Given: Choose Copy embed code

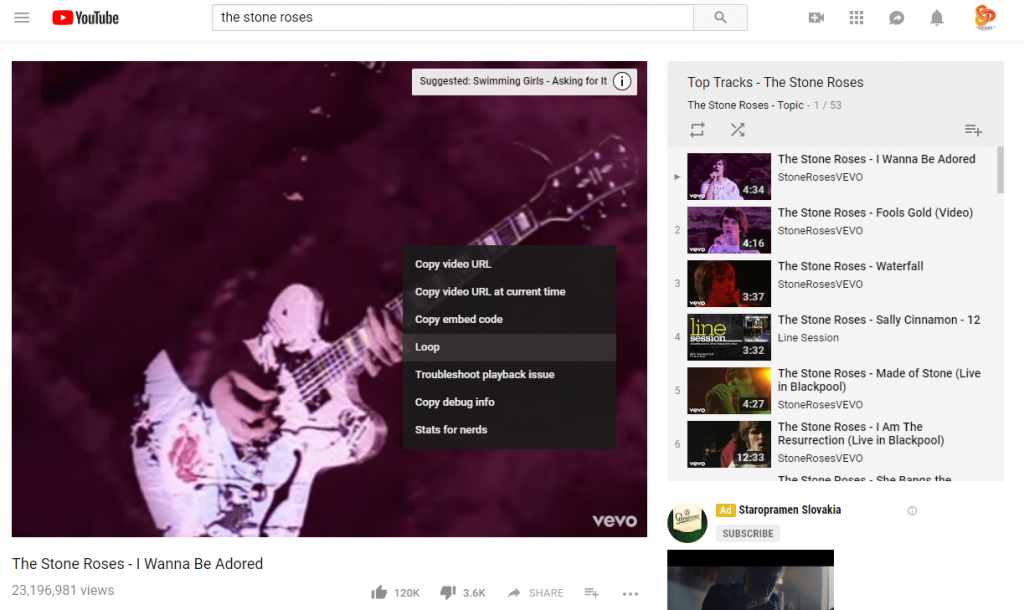Looking at the screenshot, I should pyautogui.click(x=509, y=319).
